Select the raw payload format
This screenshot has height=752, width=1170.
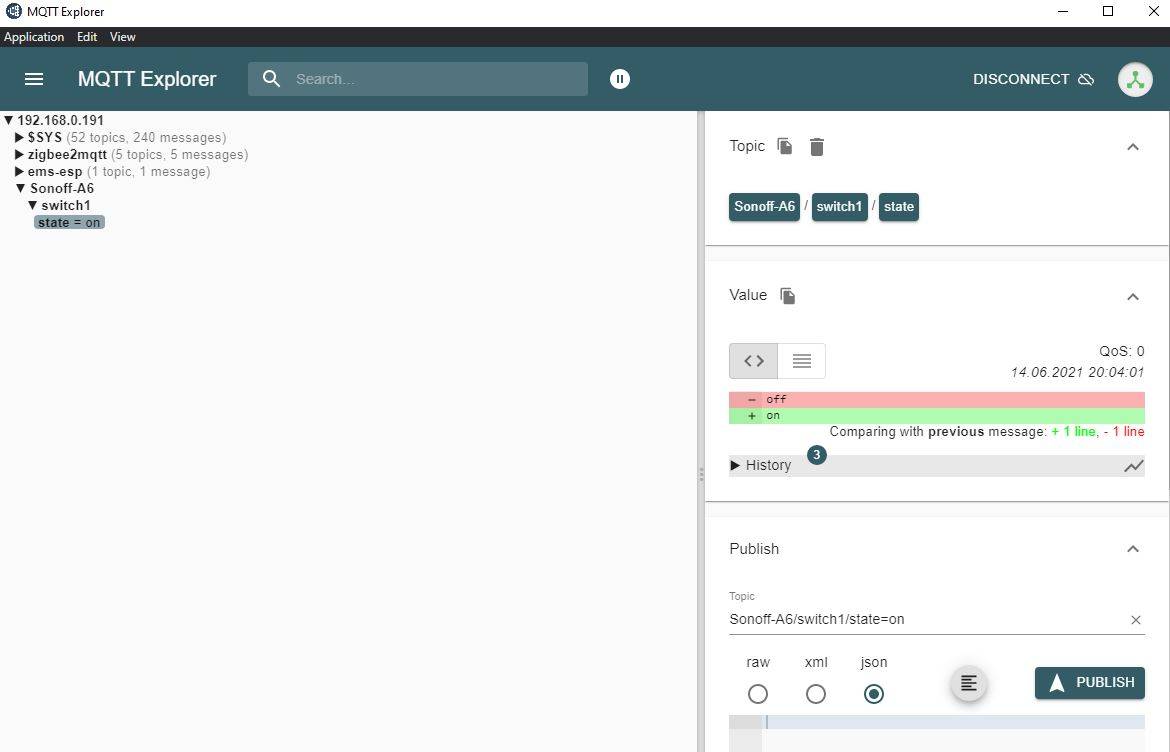(x=757, y=694)
